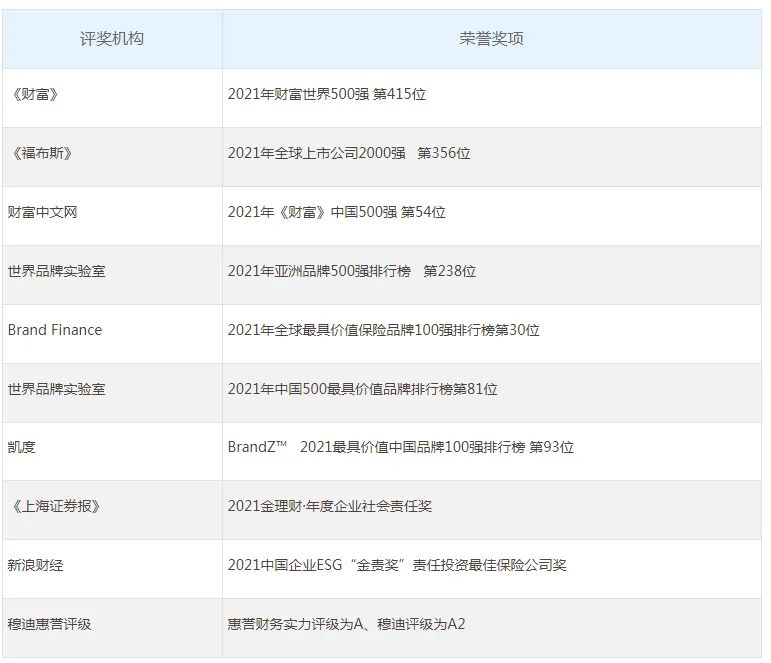Select the 新浪财经 cell

click(112, 569)
